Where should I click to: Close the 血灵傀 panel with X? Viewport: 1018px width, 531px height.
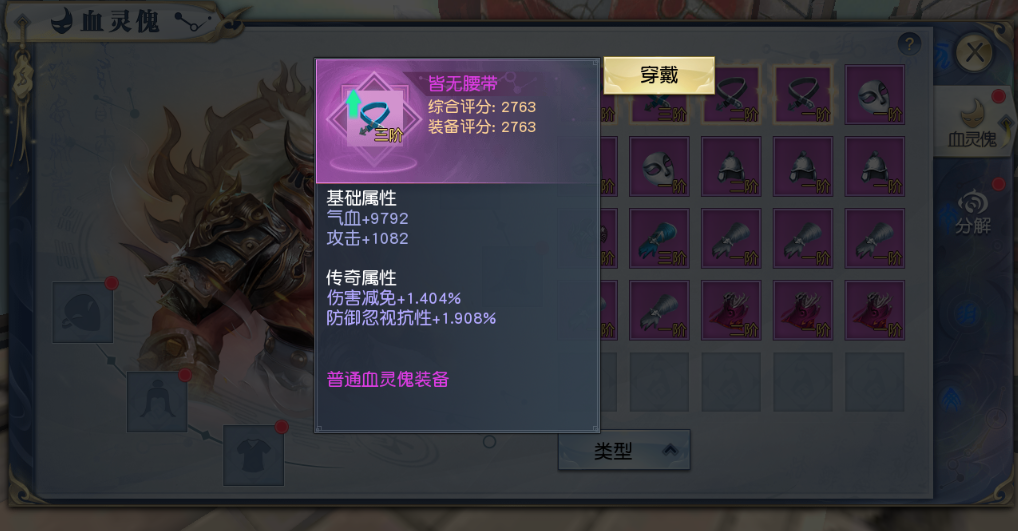975,52
